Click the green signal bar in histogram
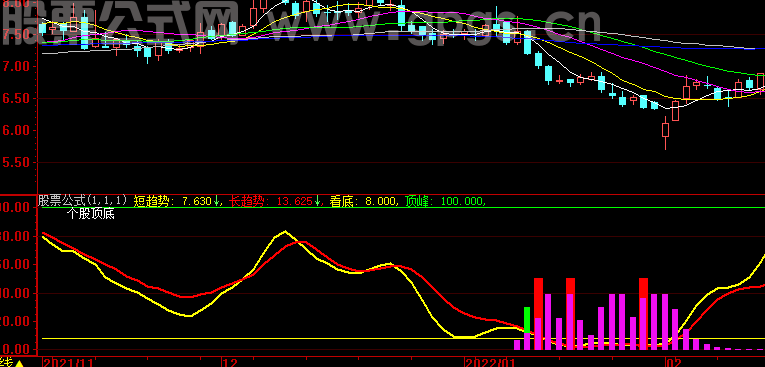The height and width of the screenshot is (367, 765). [527, 320]
